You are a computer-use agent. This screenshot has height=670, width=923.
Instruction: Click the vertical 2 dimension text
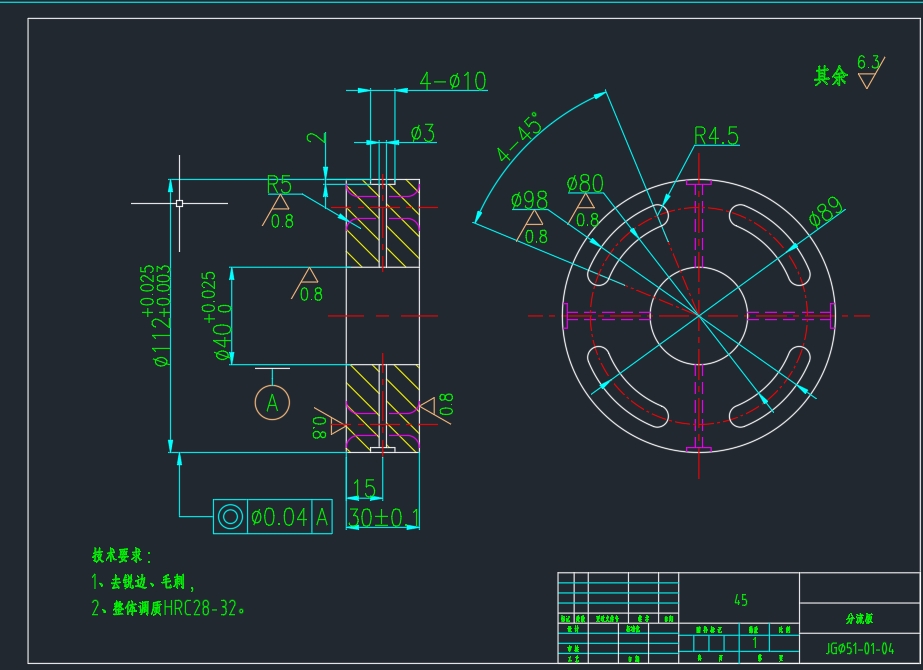click(317, 138)
